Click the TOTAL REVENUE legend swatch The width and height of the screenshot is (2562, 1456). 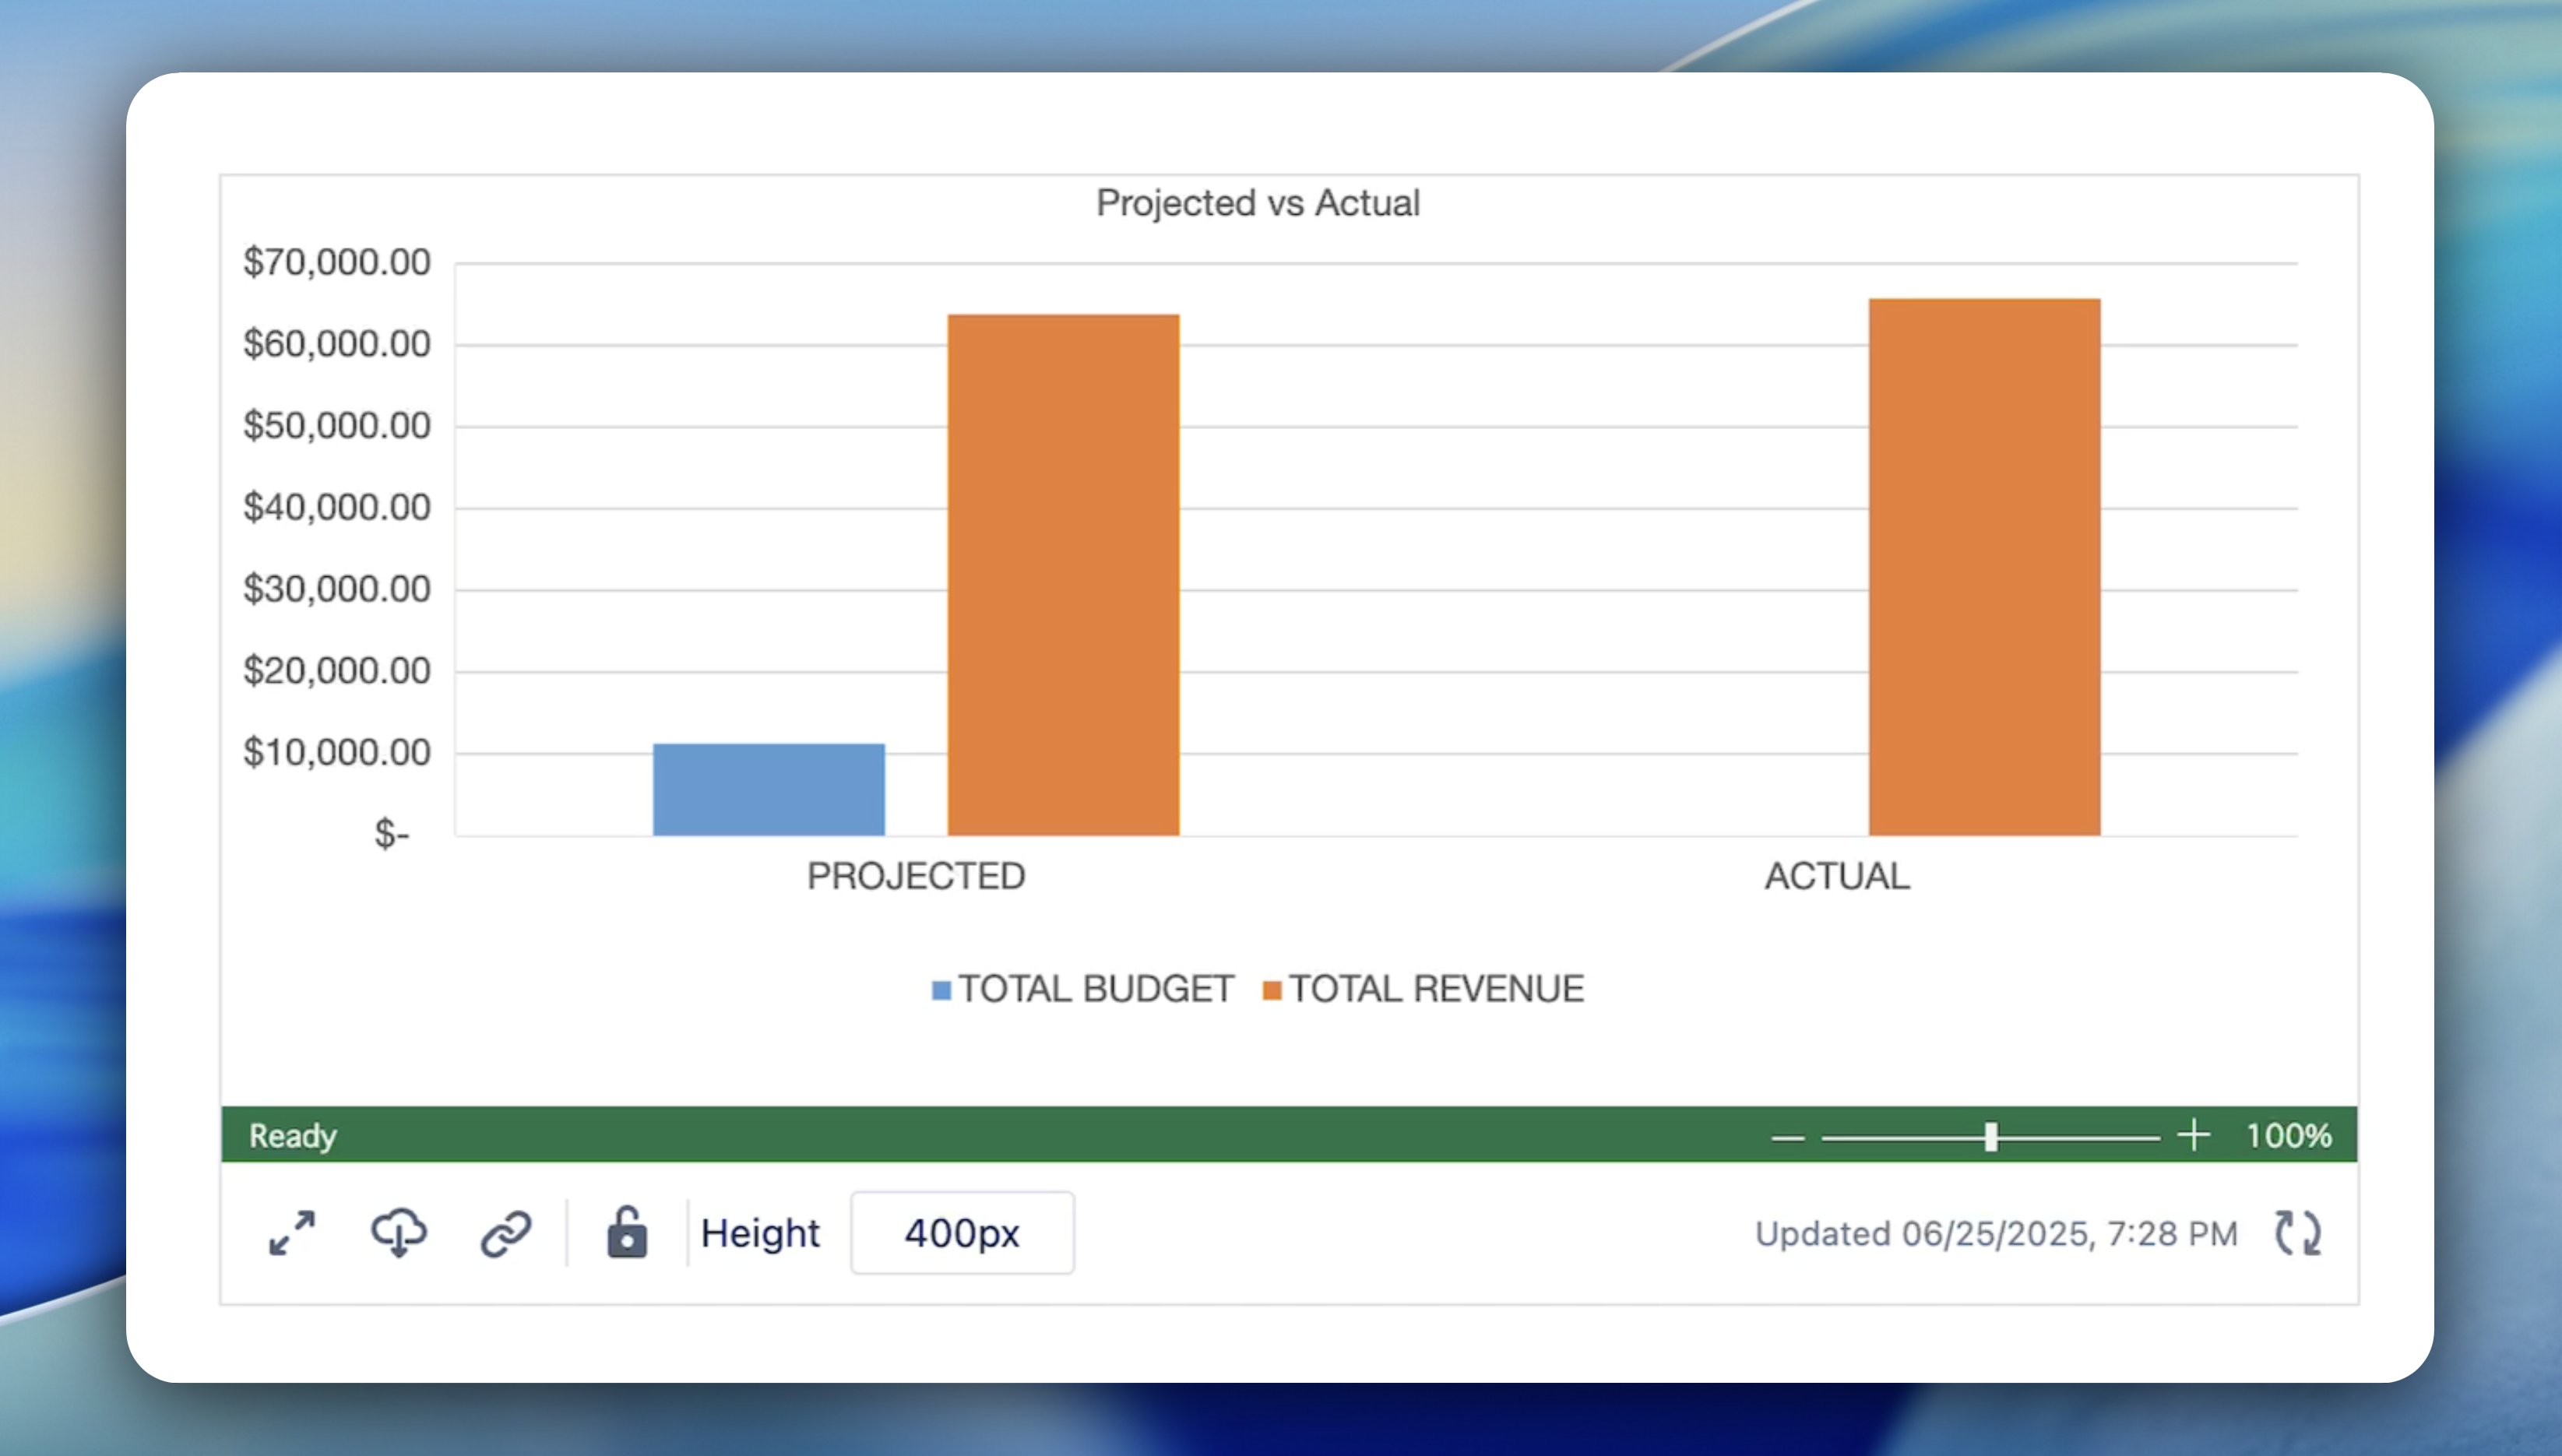[x=1272, y=990]
